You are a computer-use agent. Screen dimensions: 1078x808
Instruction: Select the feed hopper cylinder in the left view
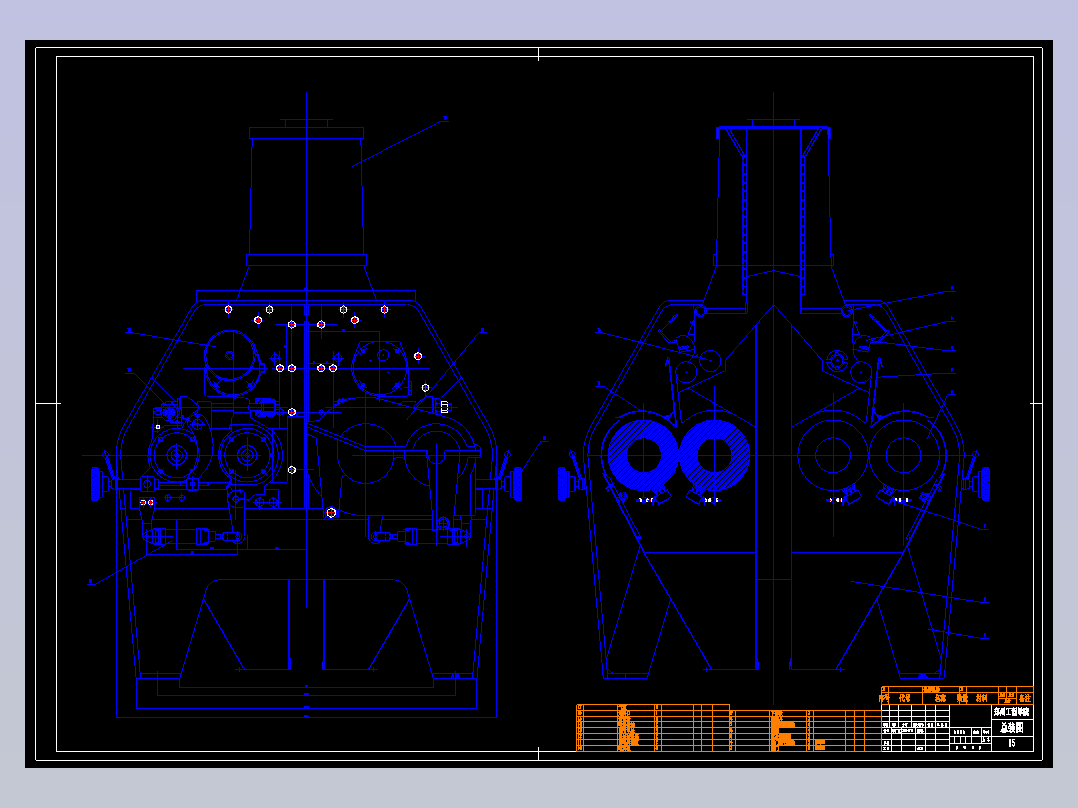pos(307,197)
